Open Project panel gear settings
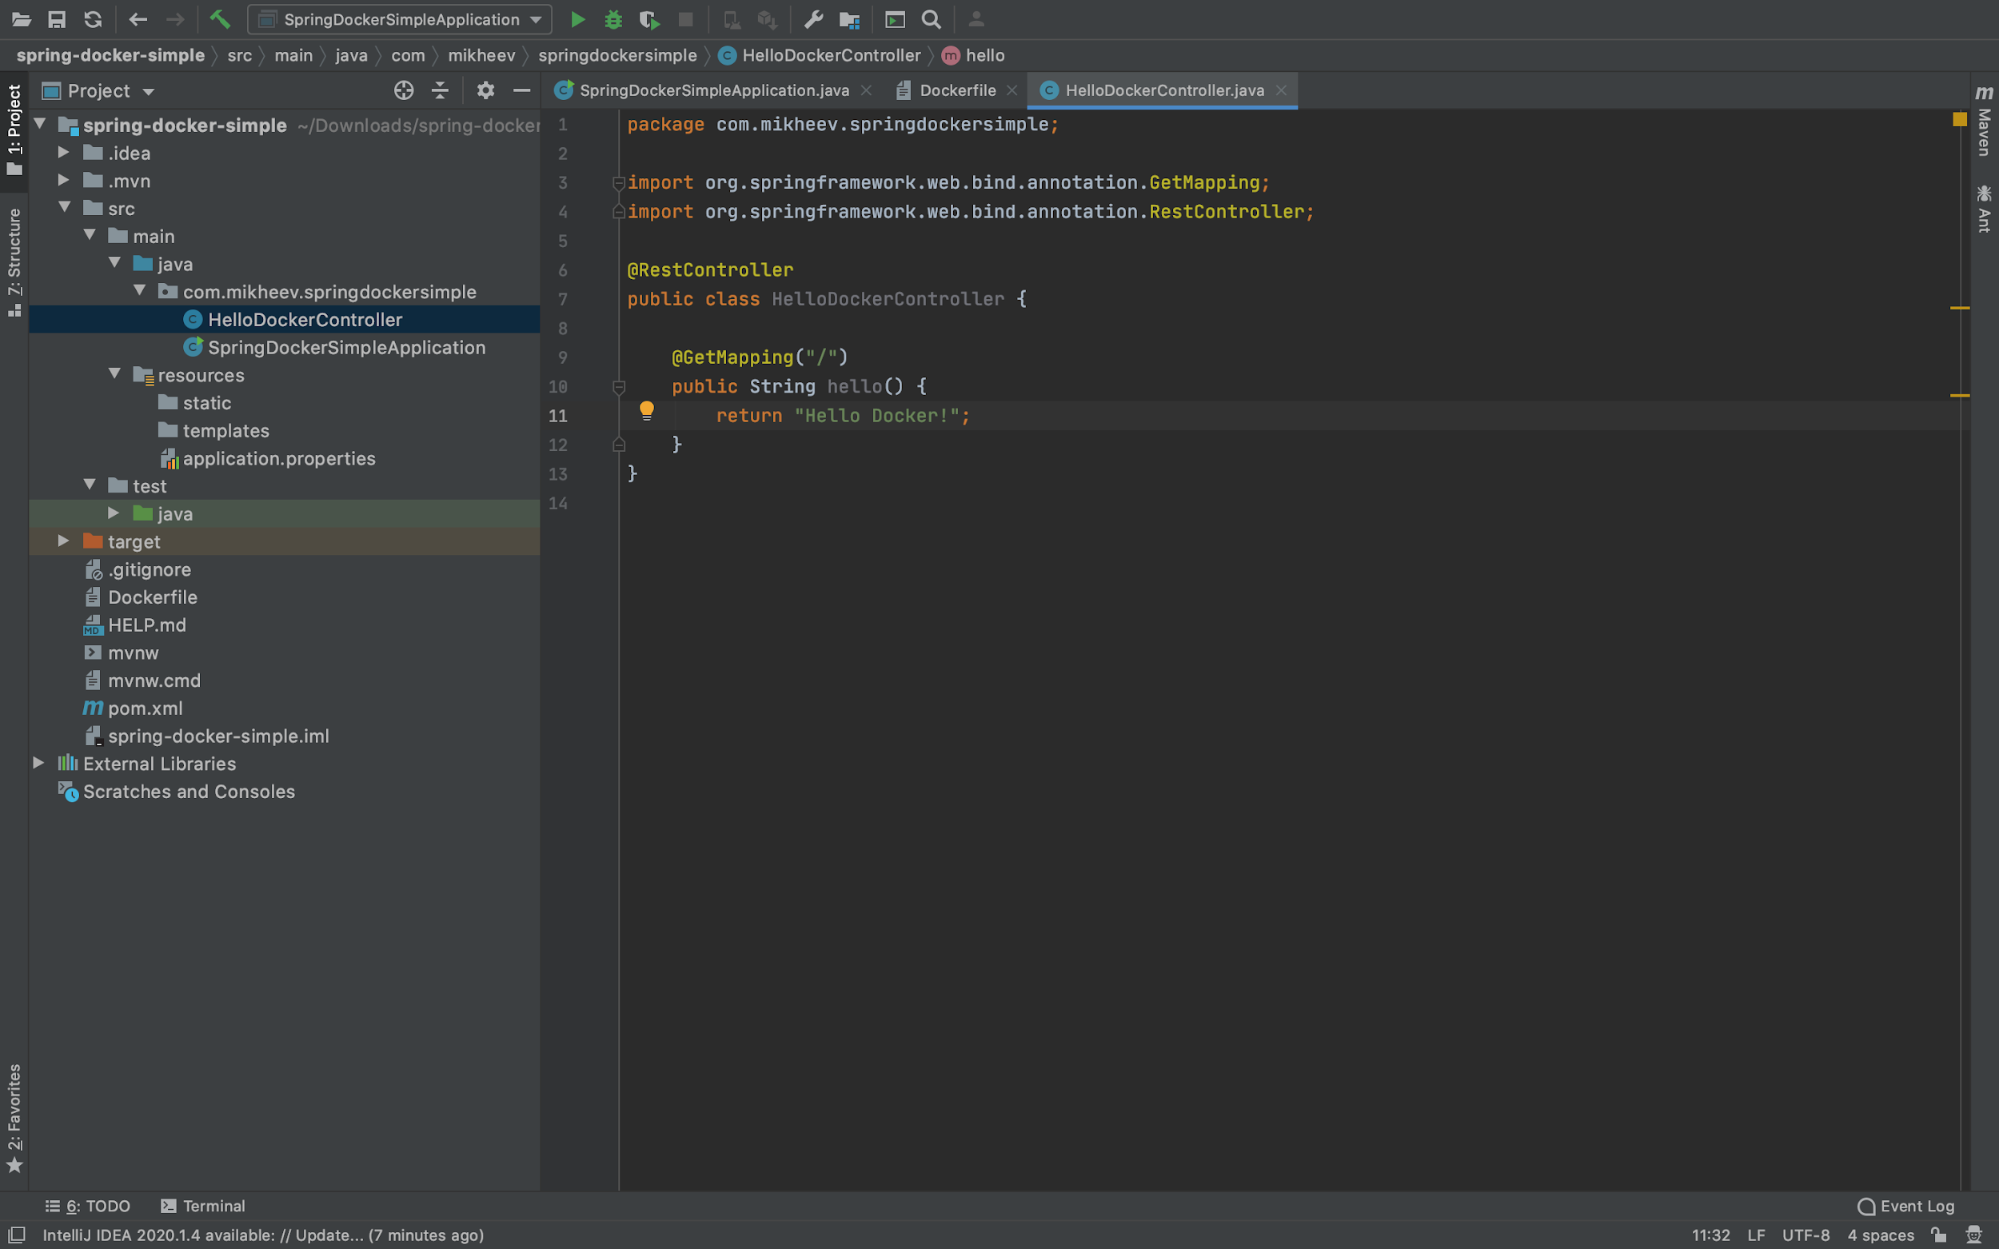Image resolution: width=1999 pixels, height=1249 pixels. 485,91
